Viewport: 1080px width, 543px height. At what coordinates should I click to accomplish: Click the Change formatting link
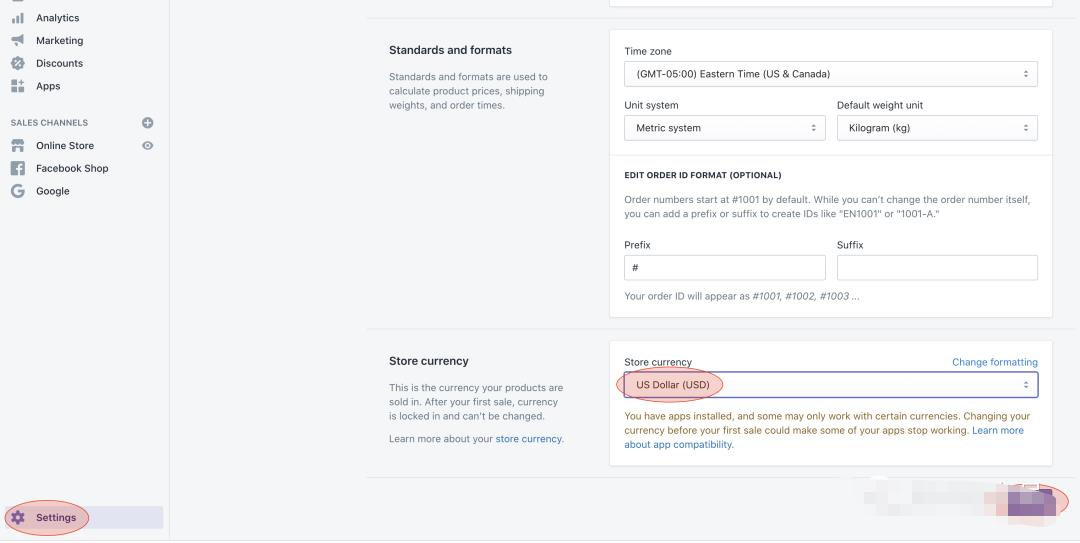point(994,362)
